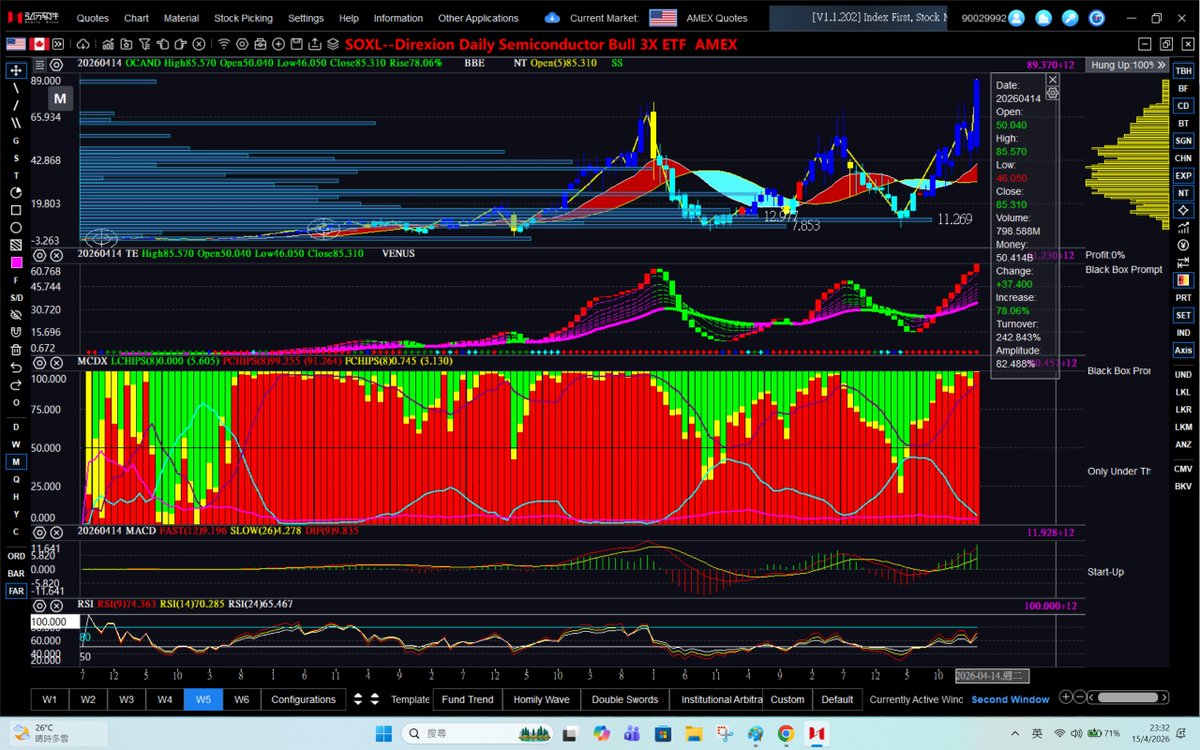This screenshot has width=1200, height=750.
Task: Expand the flag list double-arrow in toolbar
Action: [x=59, y=44]
